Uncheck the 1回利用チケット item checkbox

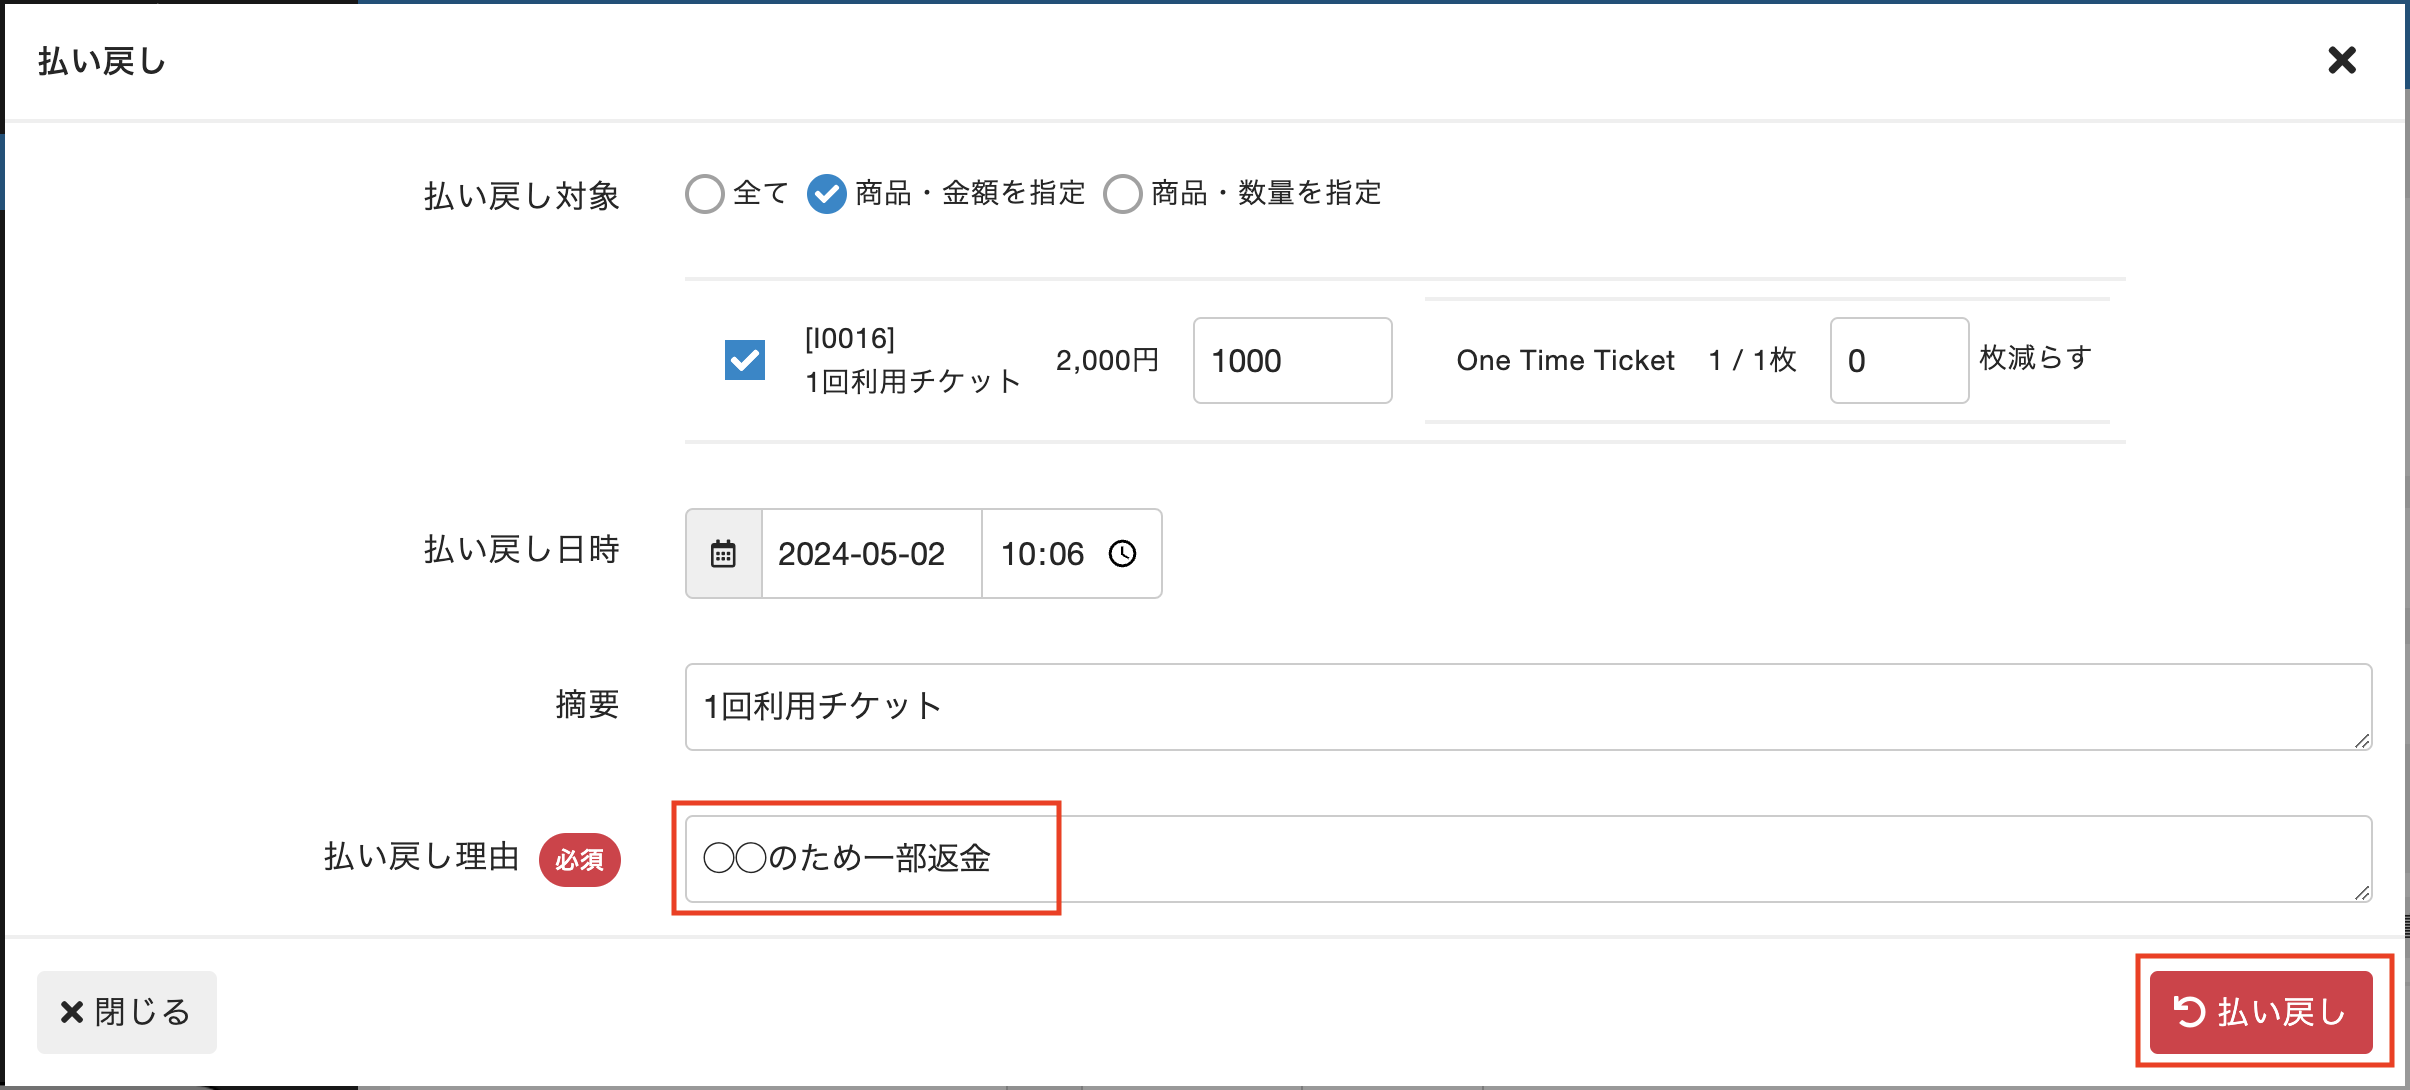point(745,360)
